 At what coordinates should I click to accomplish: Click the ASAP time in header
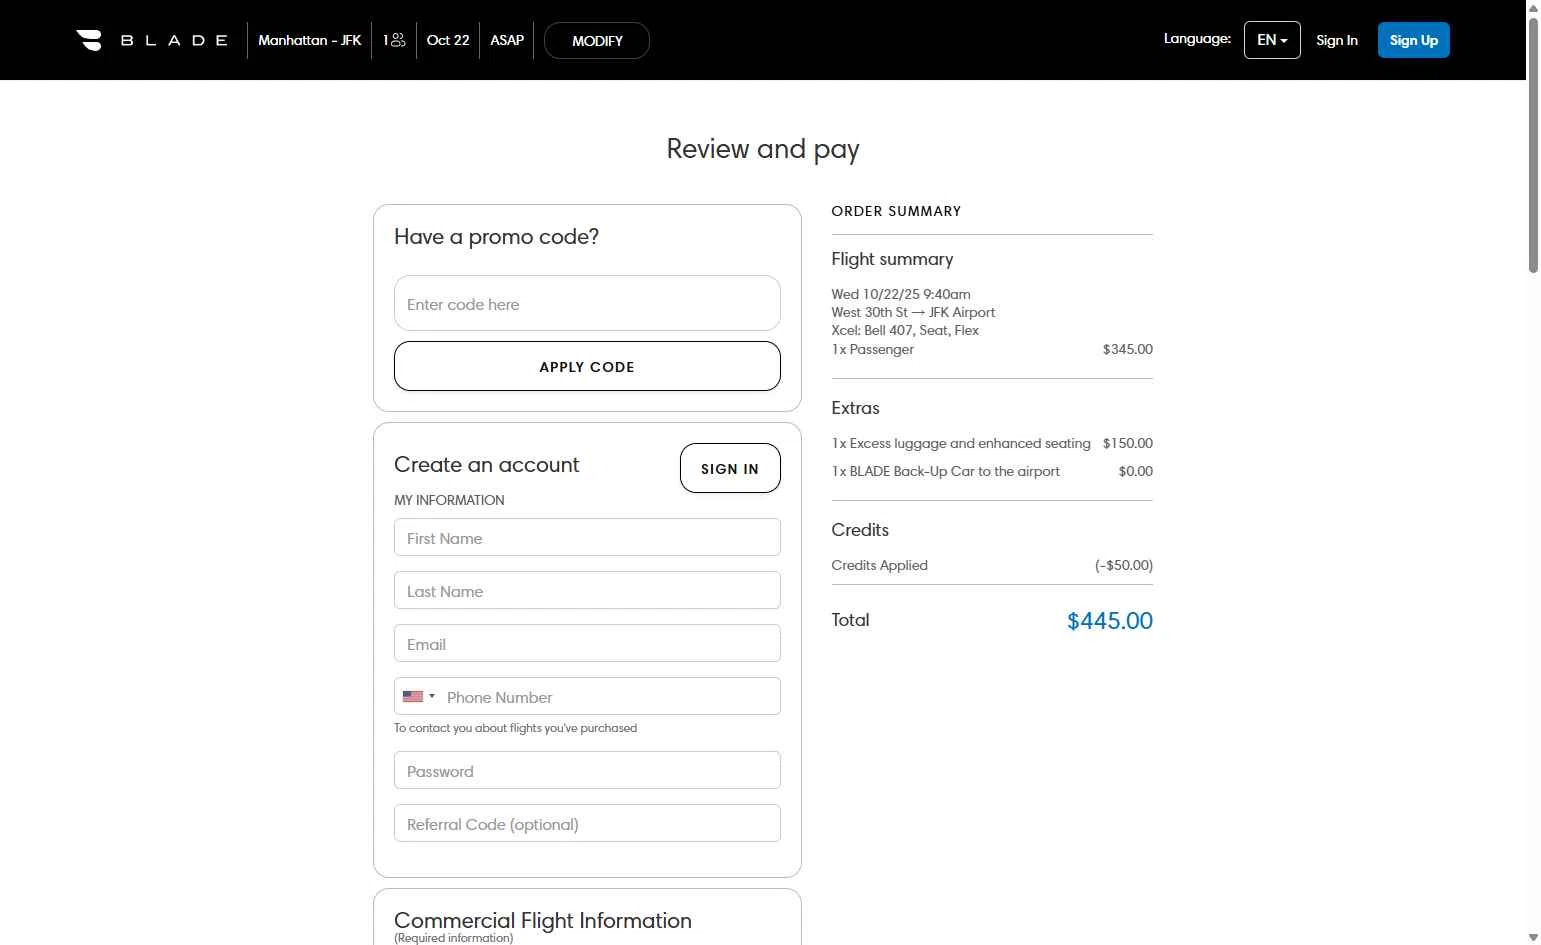(x=507, y=40)
